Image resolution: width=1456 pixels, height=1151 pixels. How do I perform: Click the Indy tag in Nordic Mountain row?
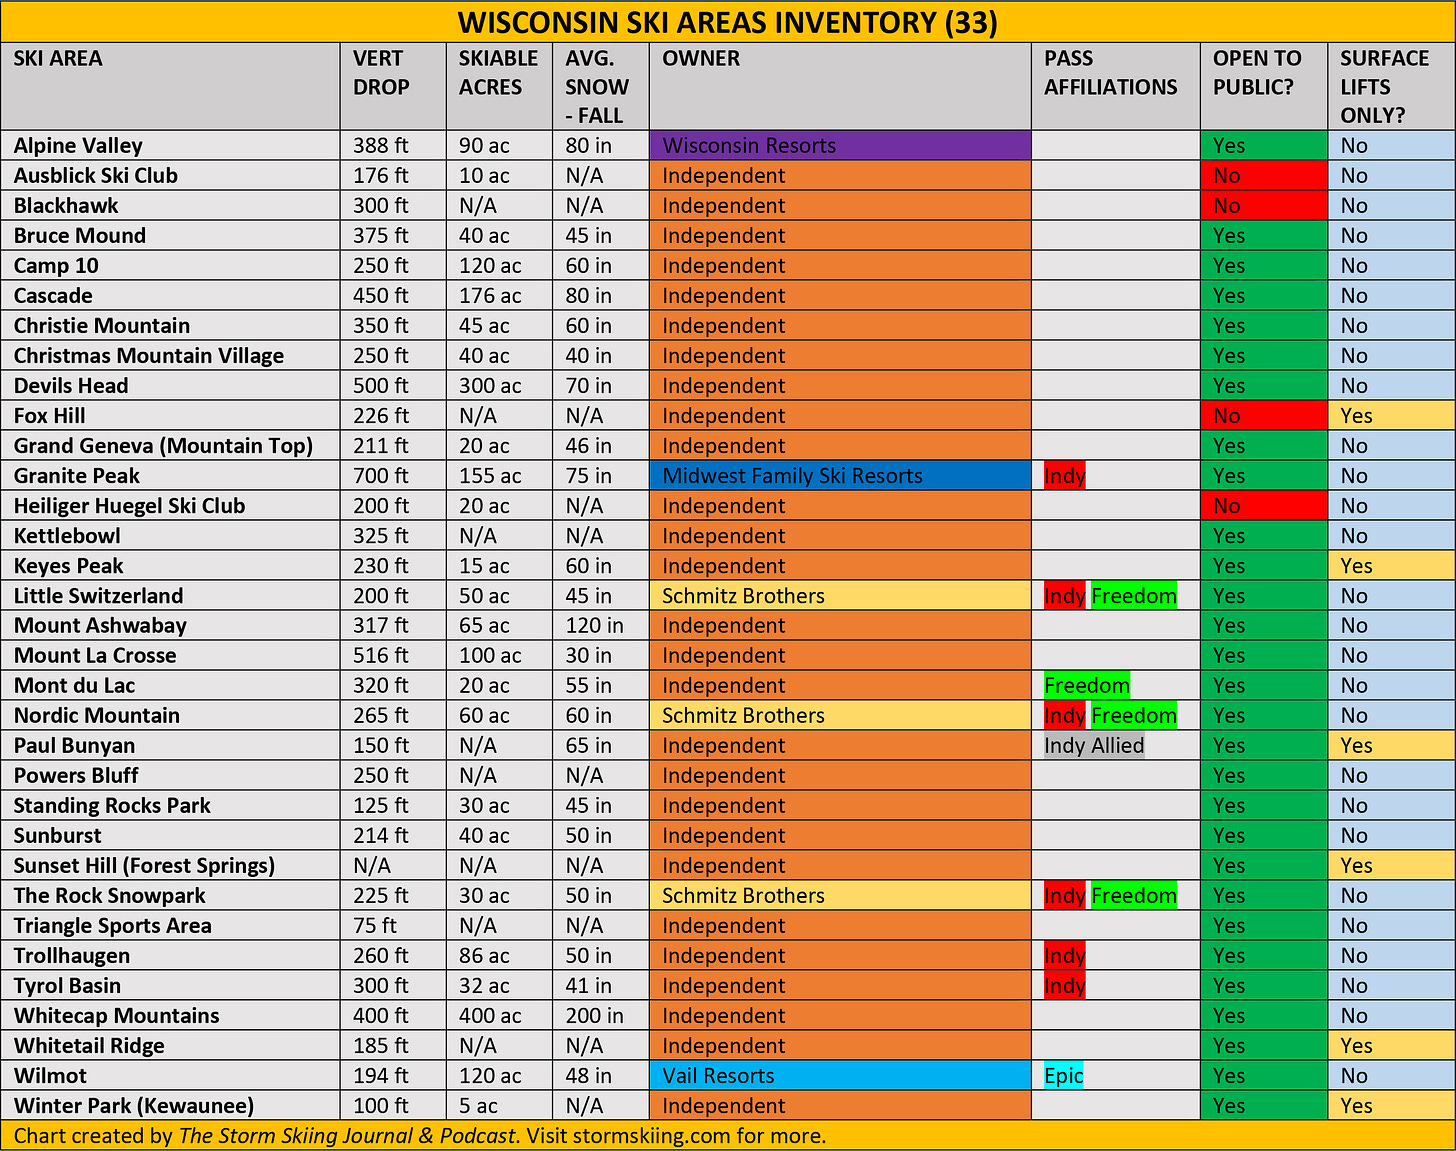(x=1065, y=715)
